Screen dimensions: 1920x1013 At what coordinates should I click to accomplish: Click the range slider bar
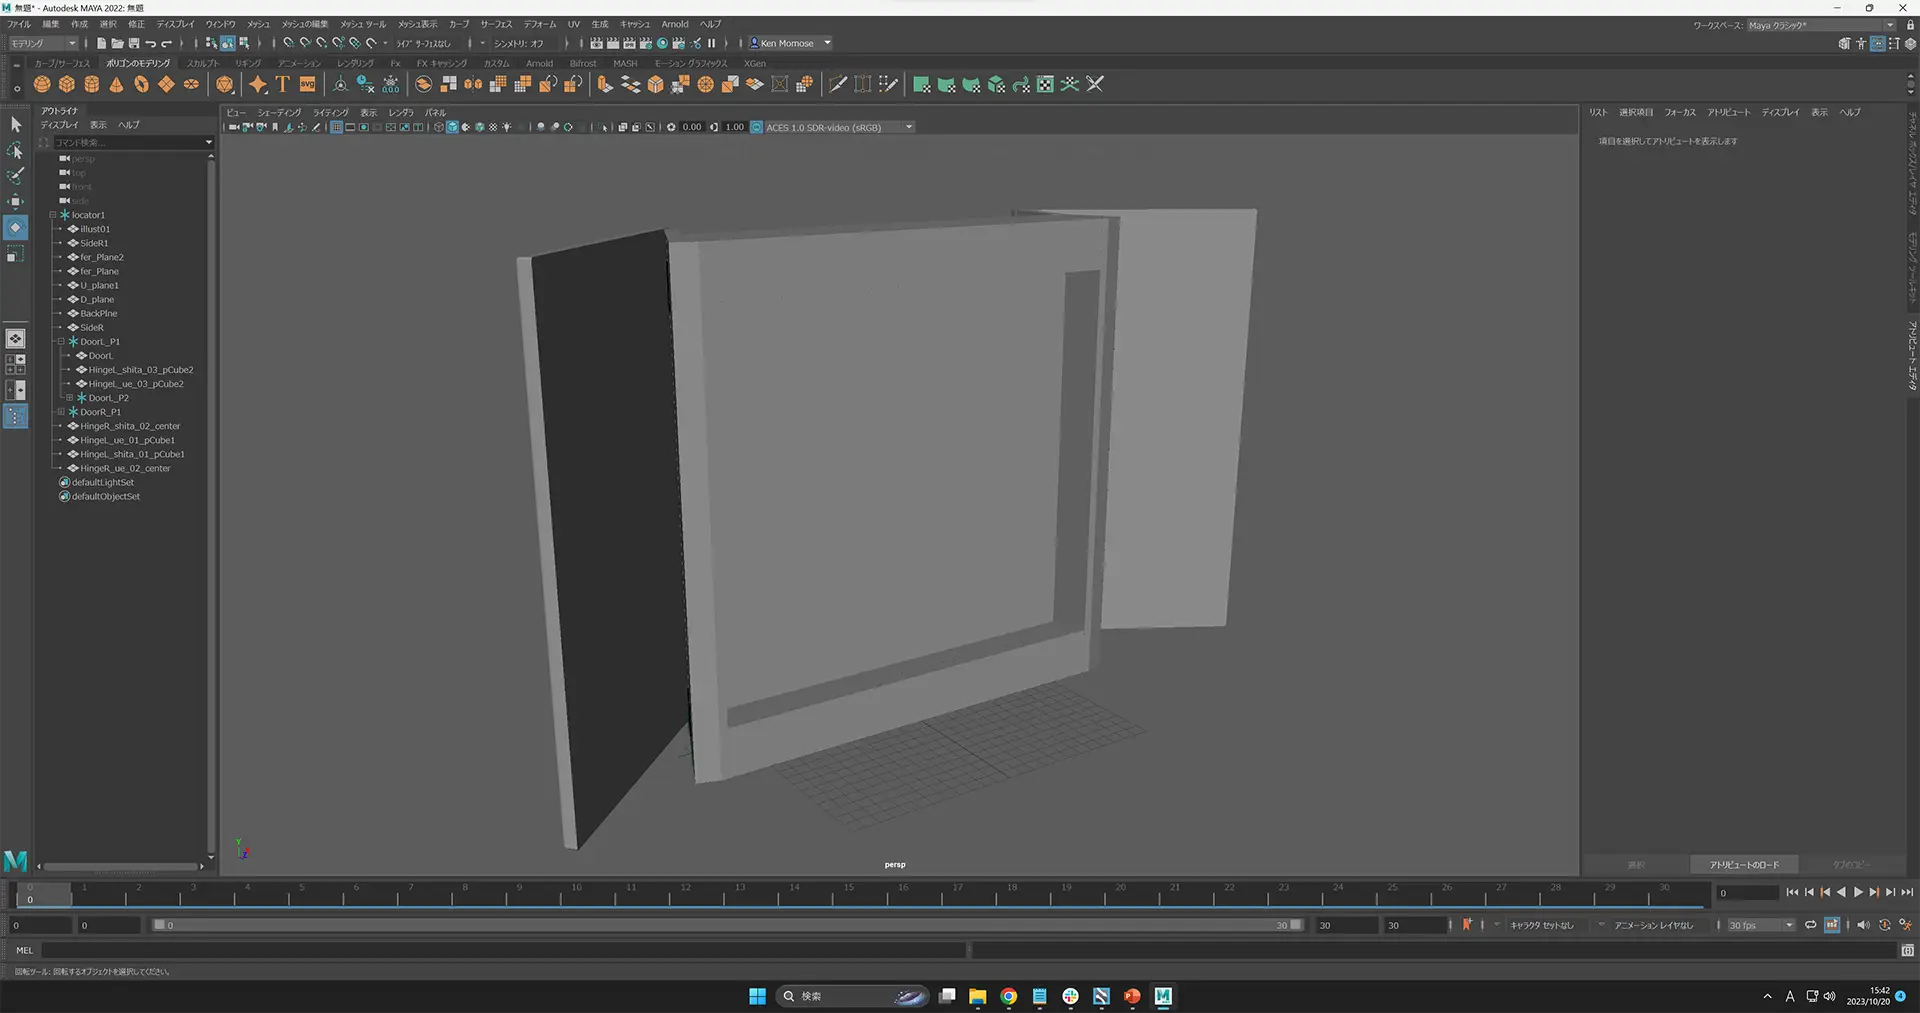(x=728, y=925)
